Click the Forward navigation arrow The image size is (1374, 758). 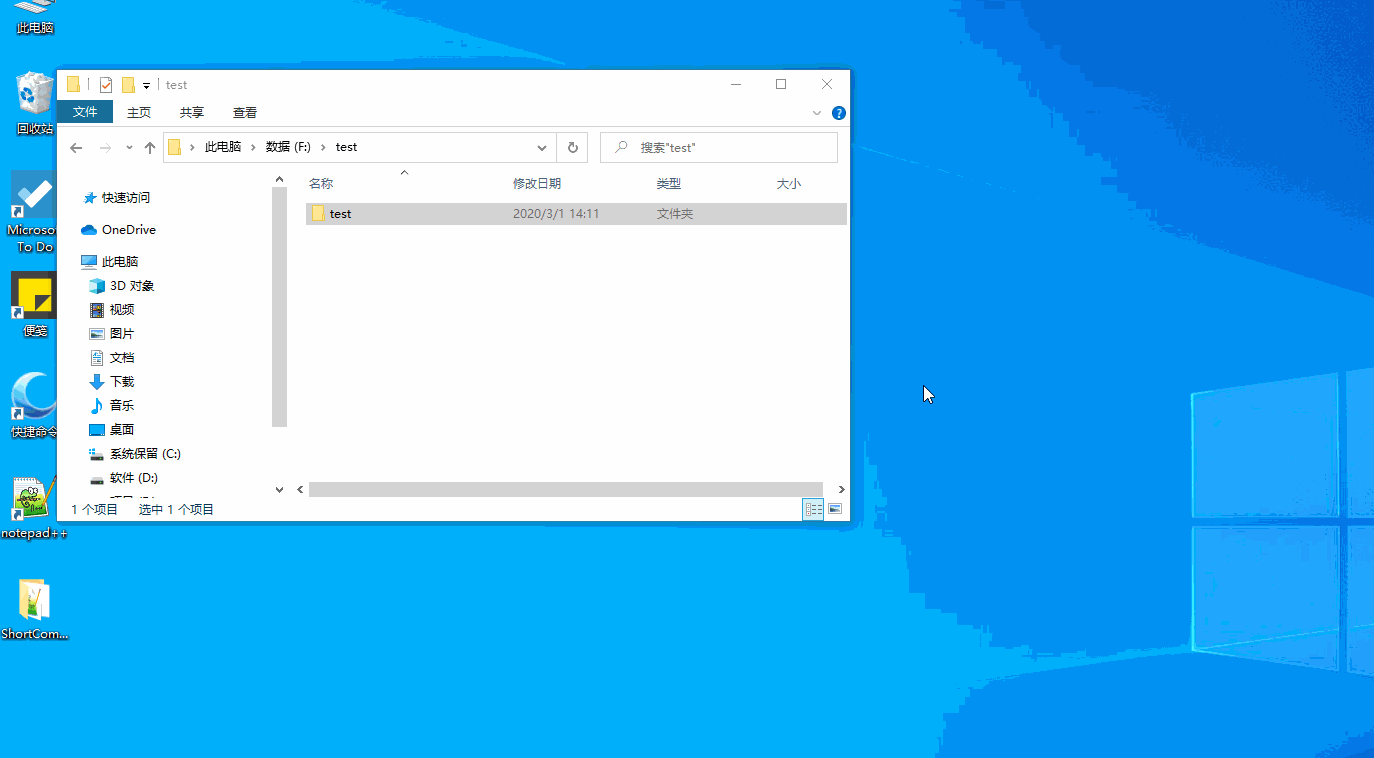[105, 148]
